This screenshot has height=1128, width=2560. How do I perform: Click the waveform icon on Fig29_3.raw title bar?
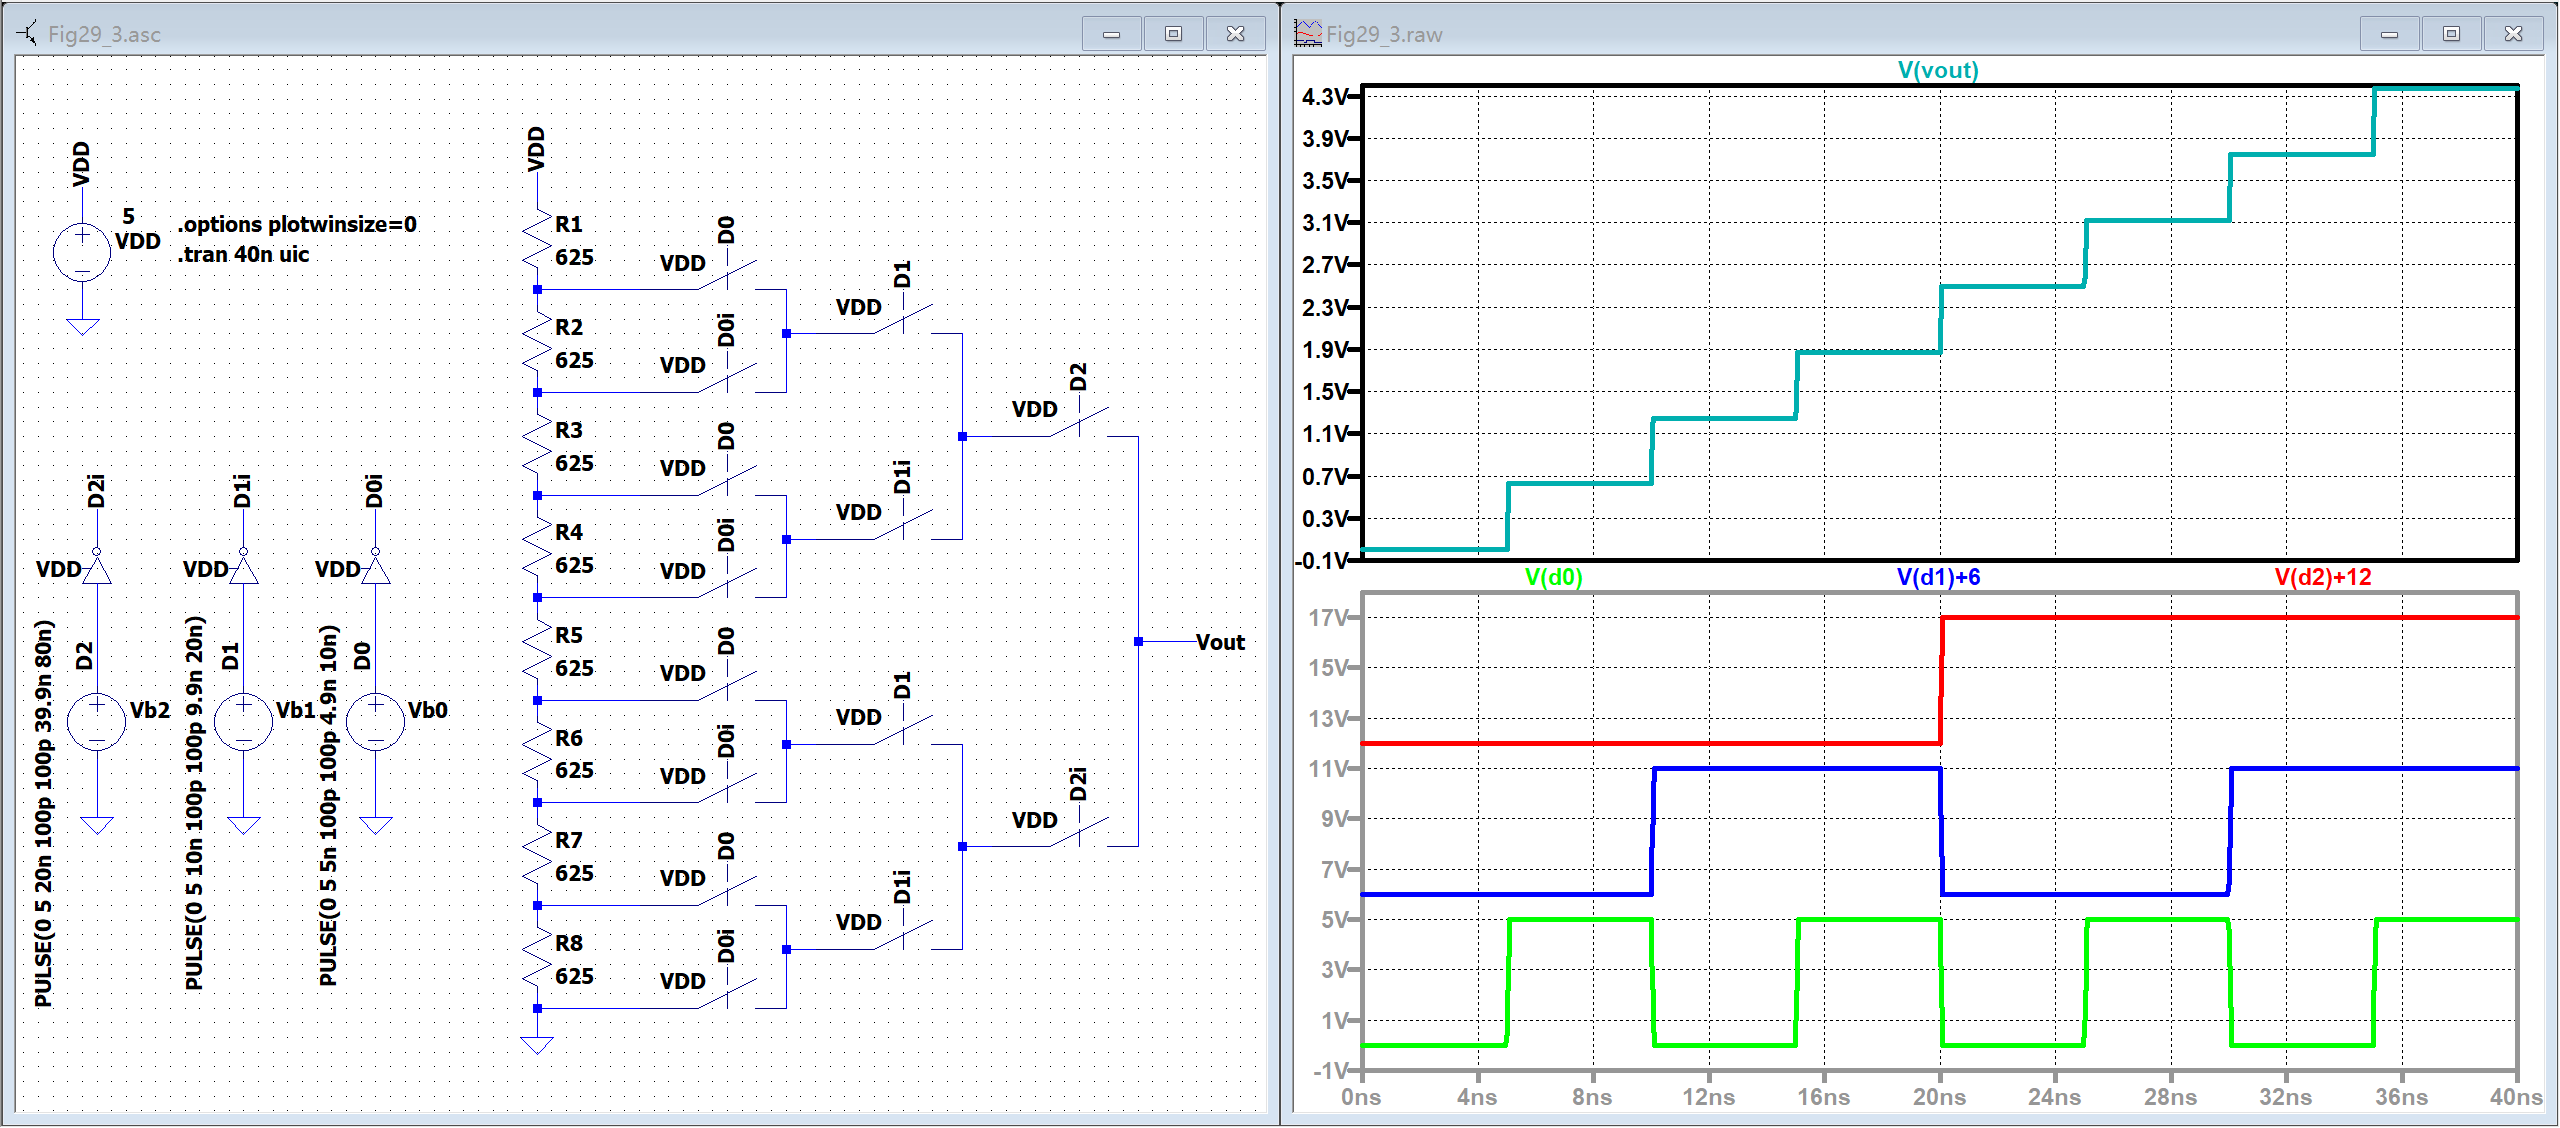[x=1307, y=32]
